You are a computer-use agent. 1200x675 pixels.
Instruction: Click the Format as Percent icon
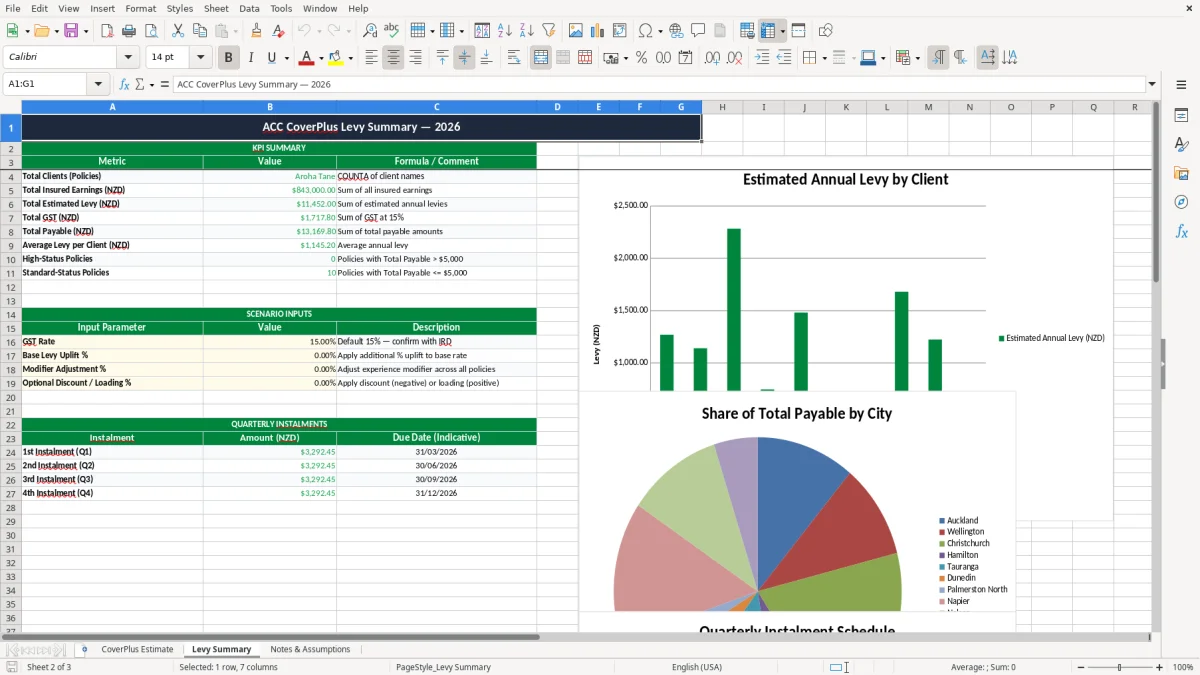point(641,58)
